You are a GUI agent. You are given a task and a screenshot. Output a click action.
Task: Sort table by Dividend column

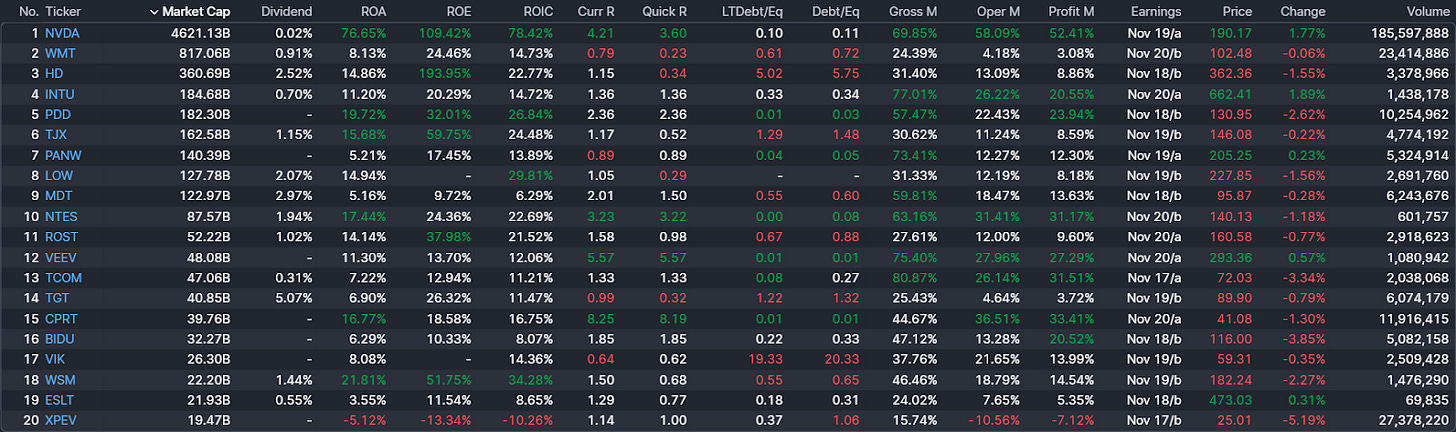click(286, 12)
